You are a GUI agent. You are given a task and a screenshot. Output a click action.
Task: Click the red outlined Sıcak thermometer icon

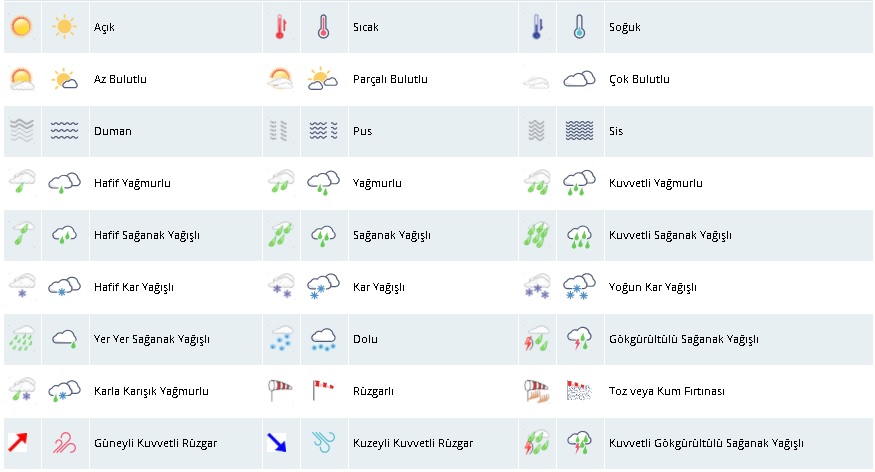[323, 27]
